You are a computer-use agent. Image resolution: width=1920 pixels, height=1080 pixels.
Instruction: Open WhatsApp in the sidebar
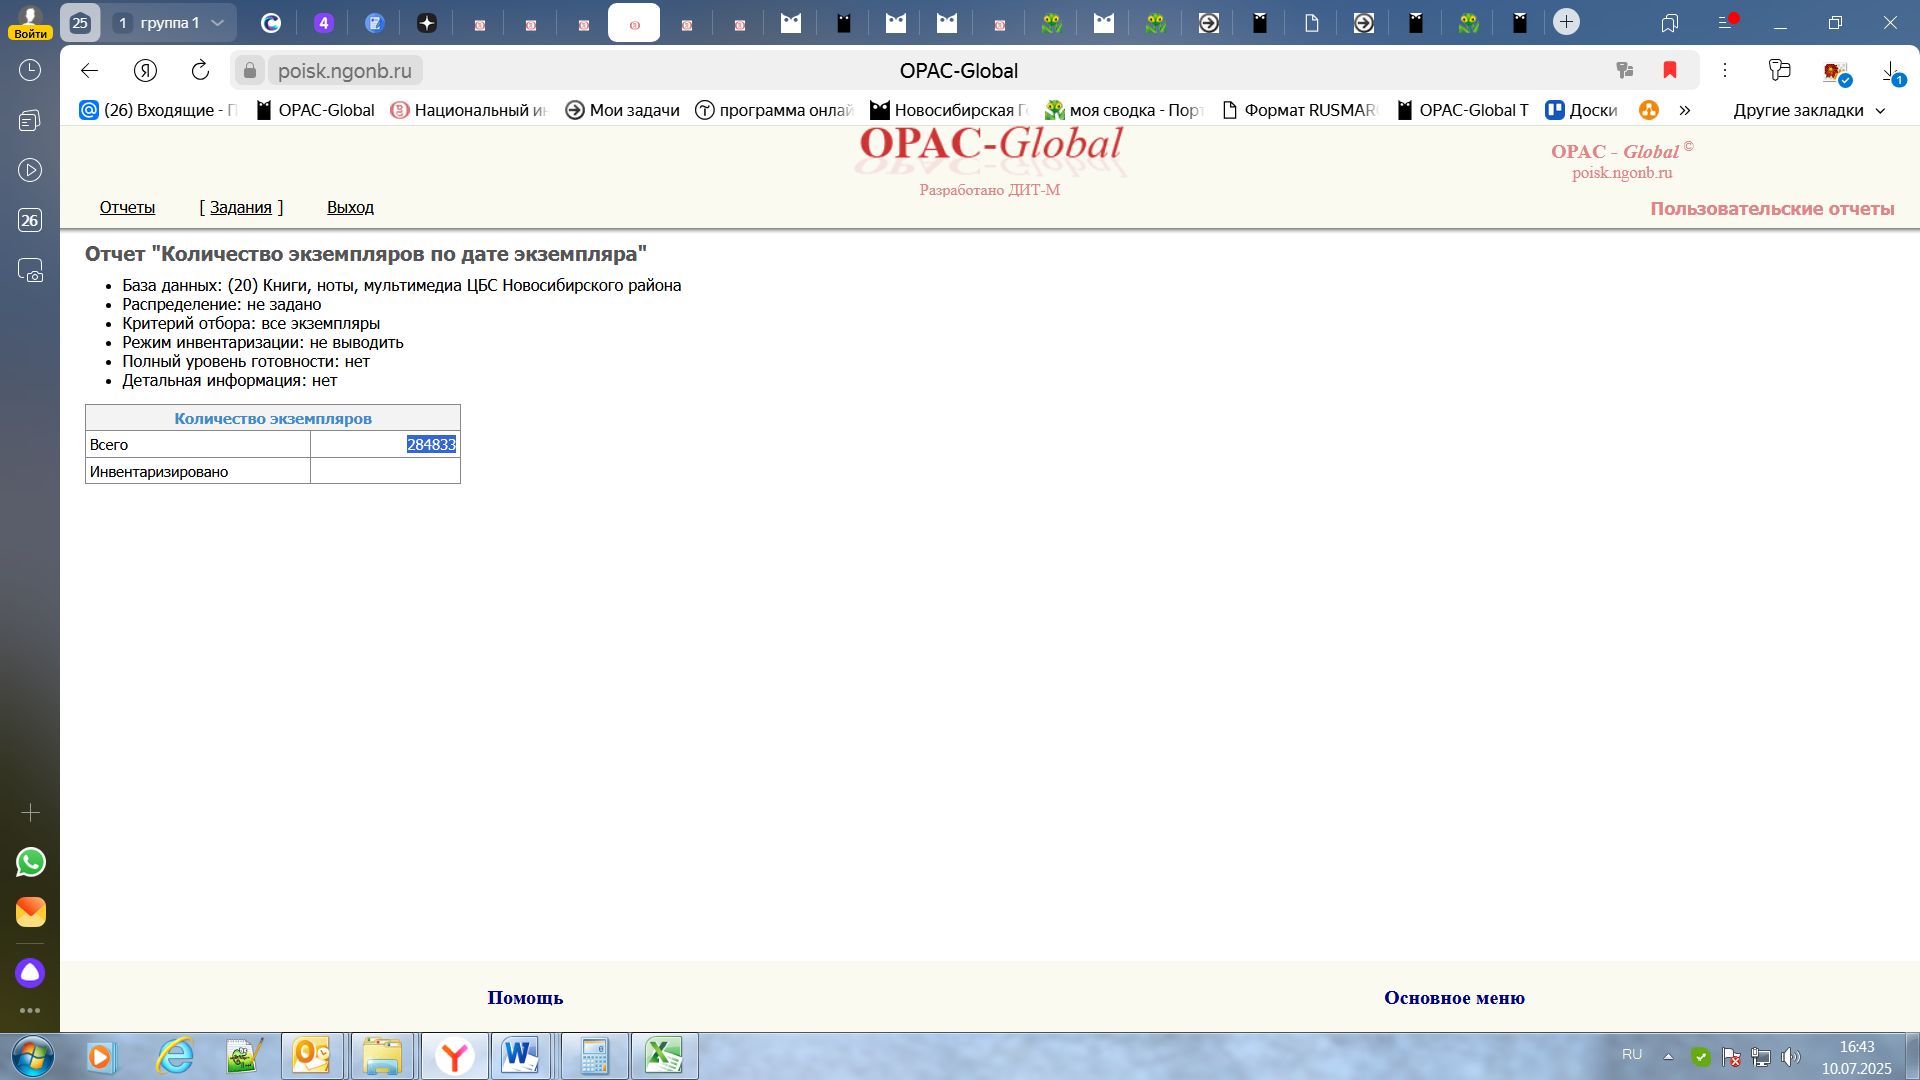point(30,862)
